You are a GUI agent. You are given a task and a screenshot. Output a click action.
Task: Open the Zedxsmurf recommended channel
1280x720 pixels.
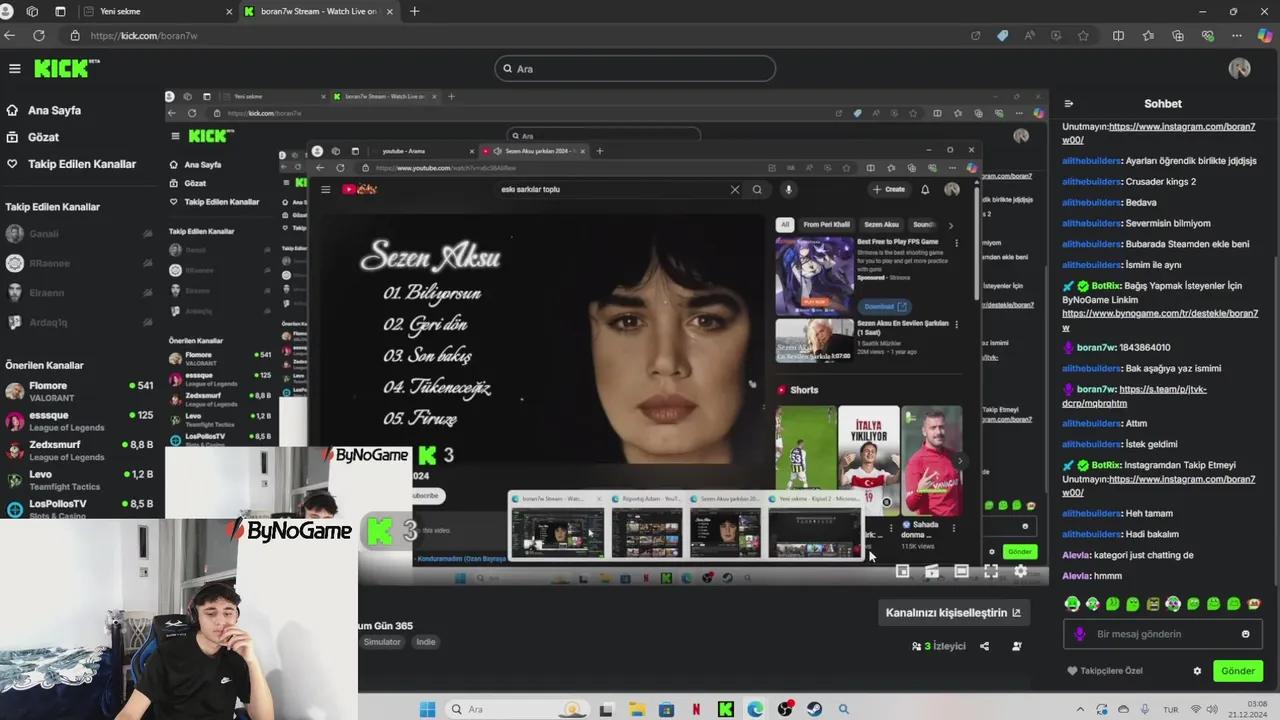(x=80, y=450)
